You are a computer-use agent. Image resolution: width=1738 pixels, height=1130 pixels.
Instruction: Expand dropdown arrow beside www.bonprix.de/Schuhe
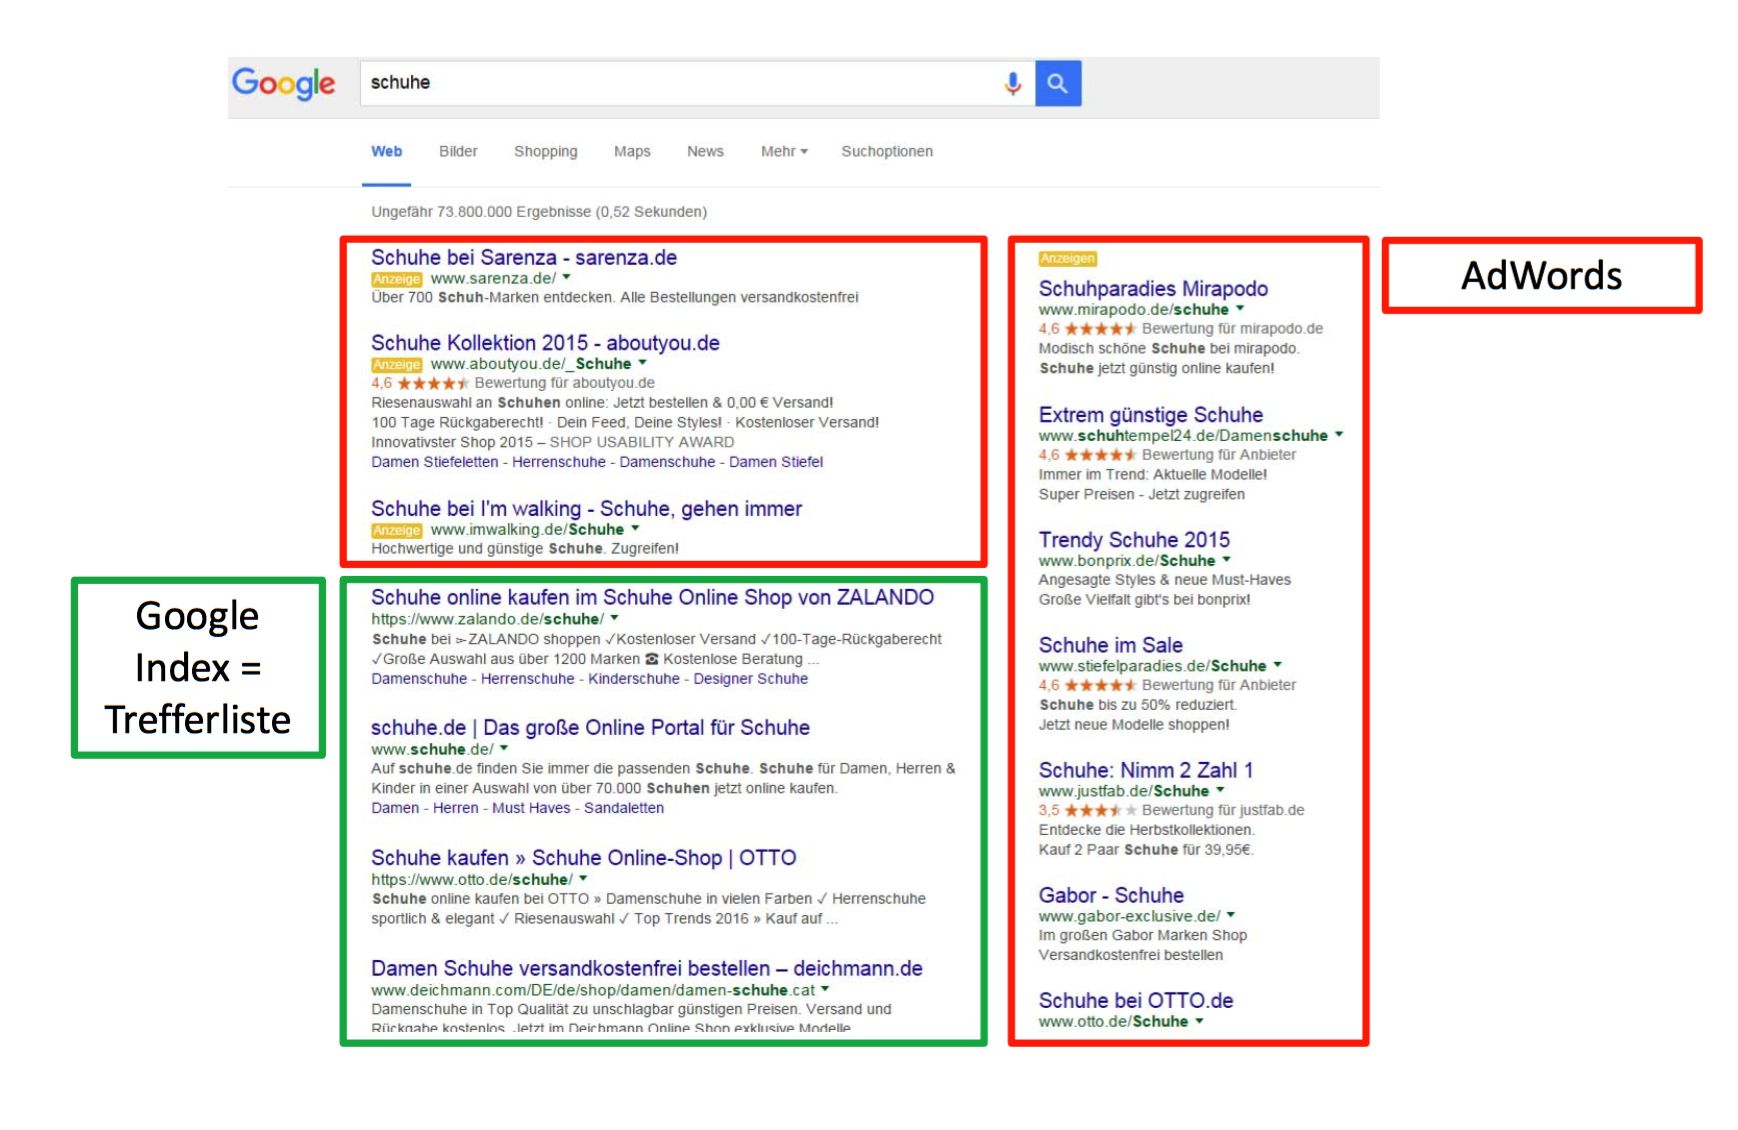pyautogui.click(x=1228, y=560)
